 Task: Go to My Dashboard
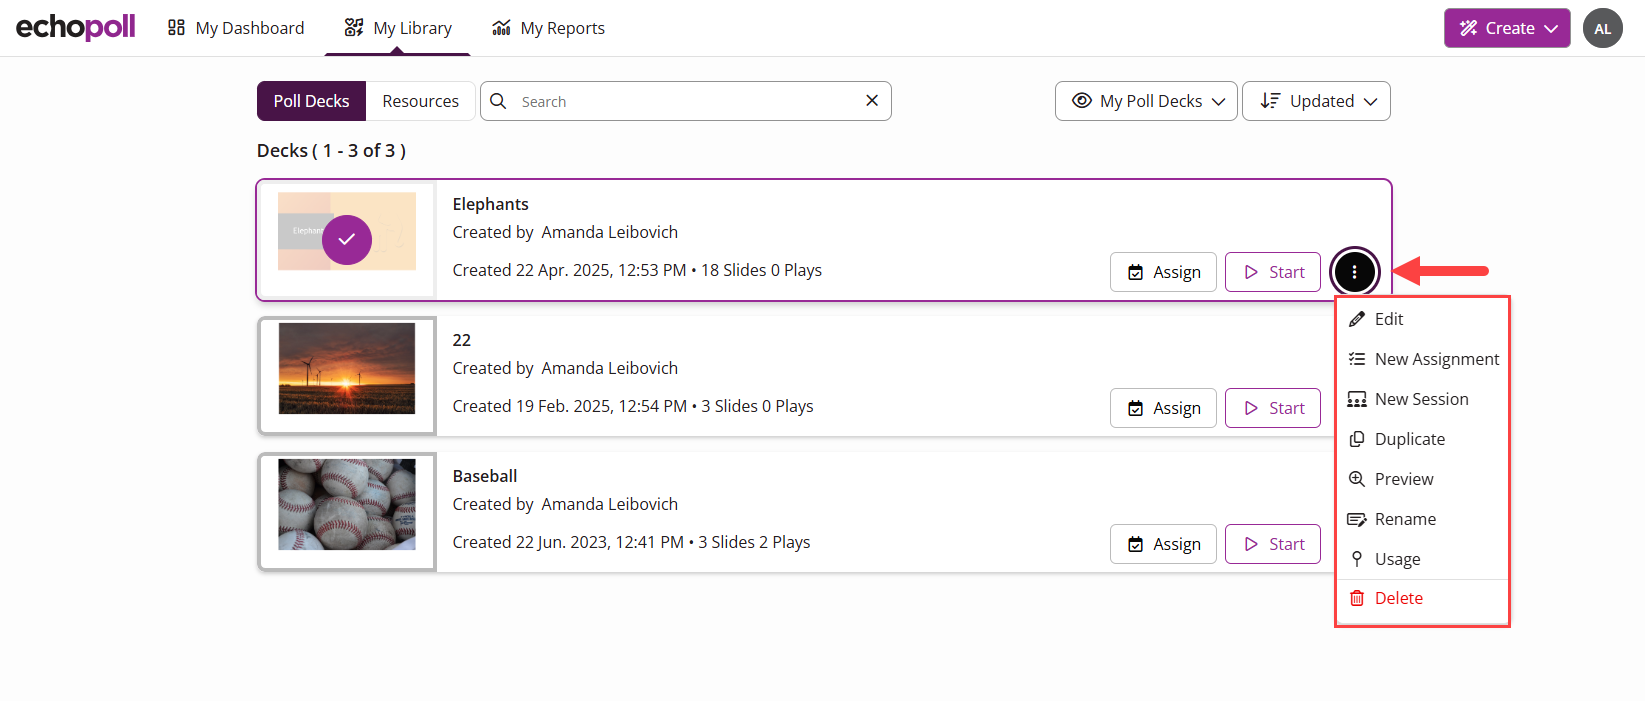236,28
